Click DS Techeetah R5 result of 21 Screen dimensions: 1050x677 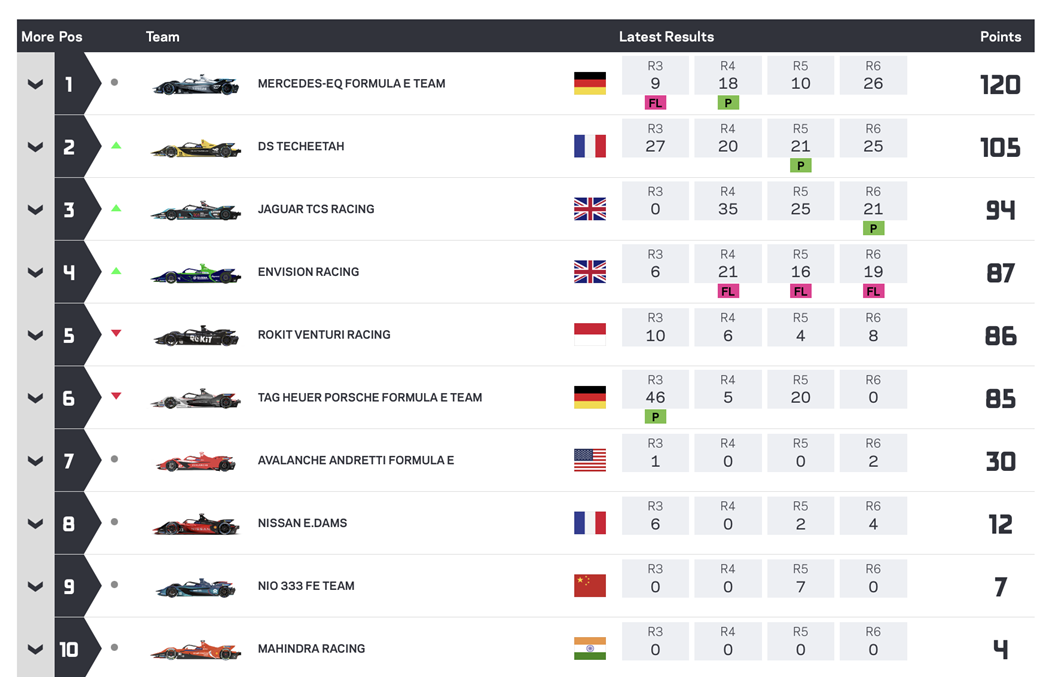(x=800, y=146)
